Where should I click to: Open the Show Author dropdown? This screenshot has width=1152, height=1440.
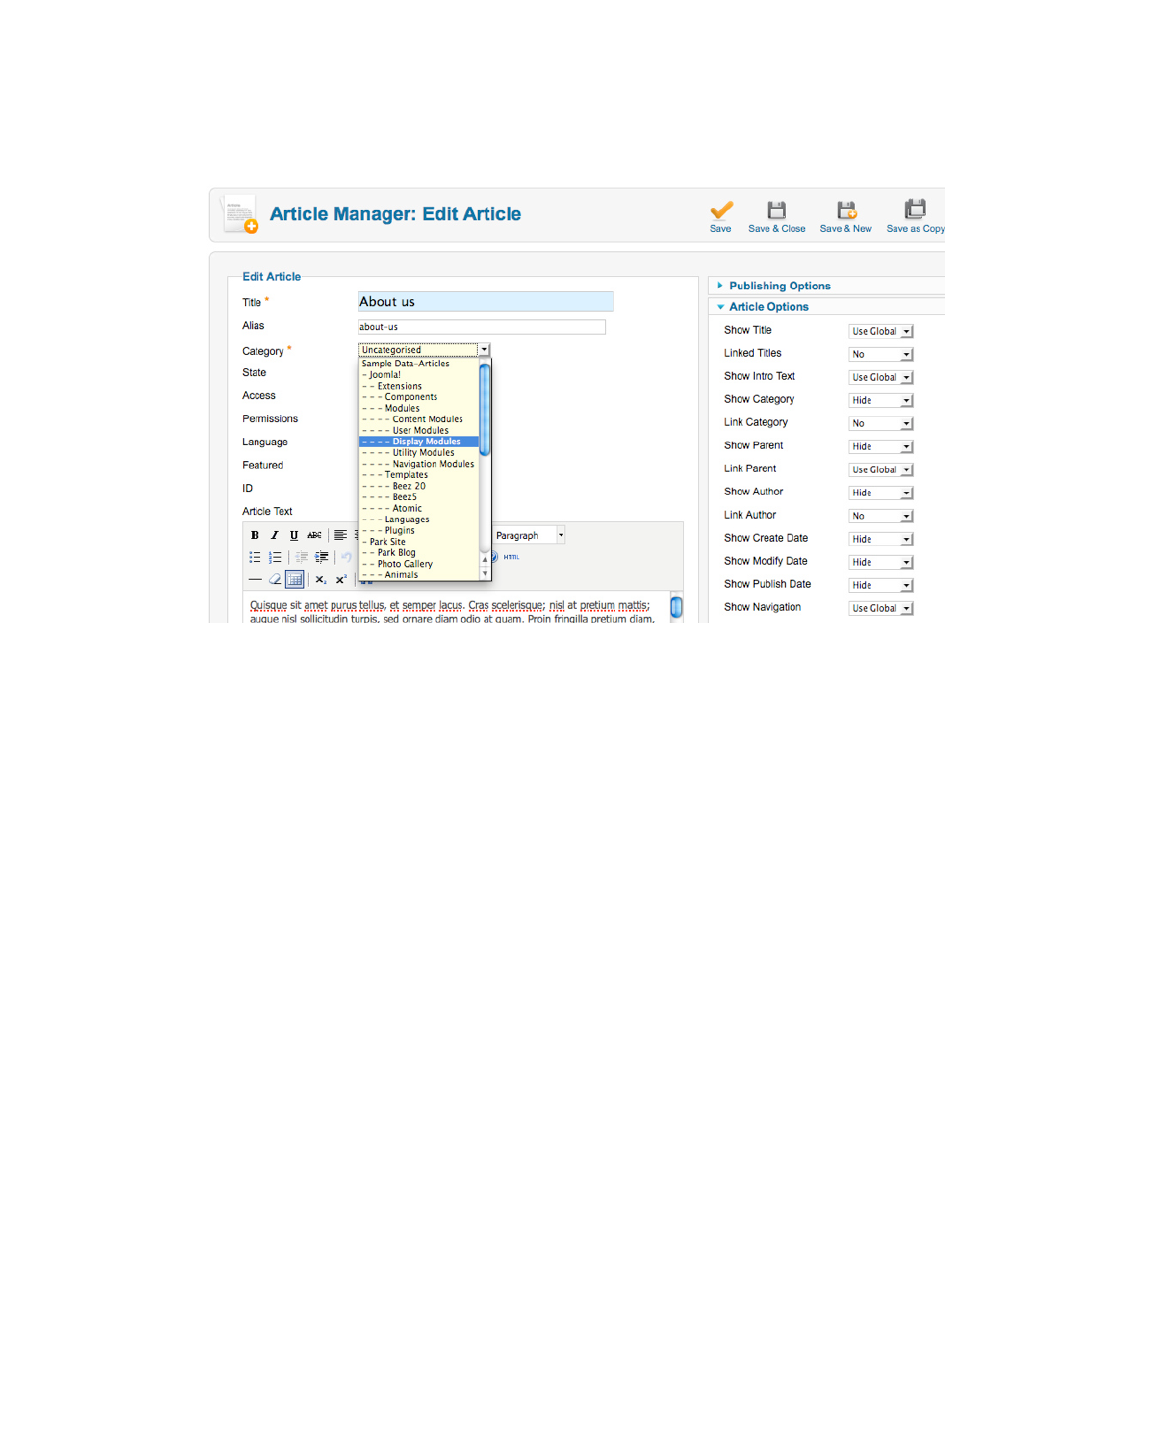pyautogui.click(x=881, y=493)
